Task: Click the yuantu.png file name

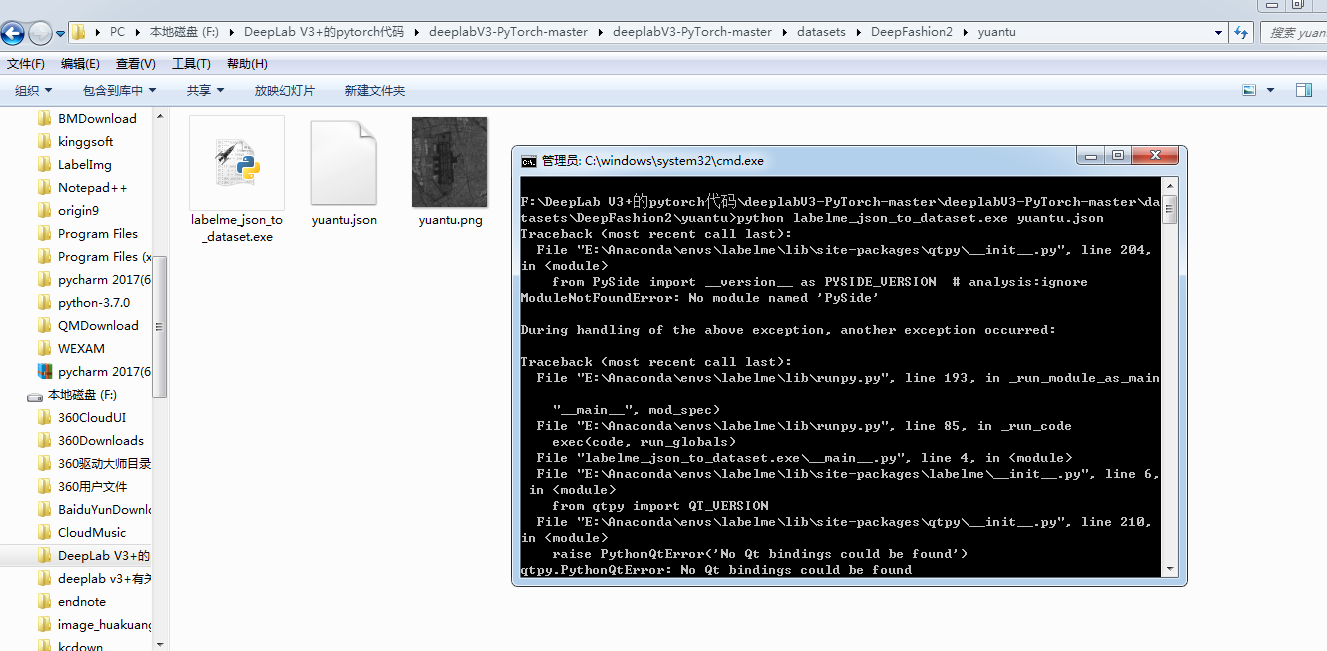Action: pyautogui.click(x=450, y=220)
